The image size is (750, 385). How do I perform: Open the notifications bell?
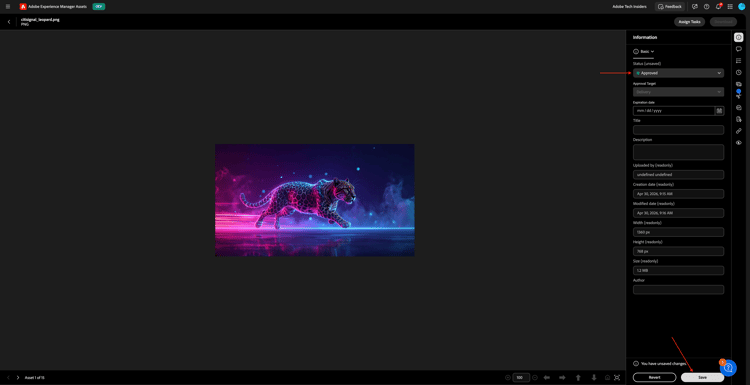[718, 7]
